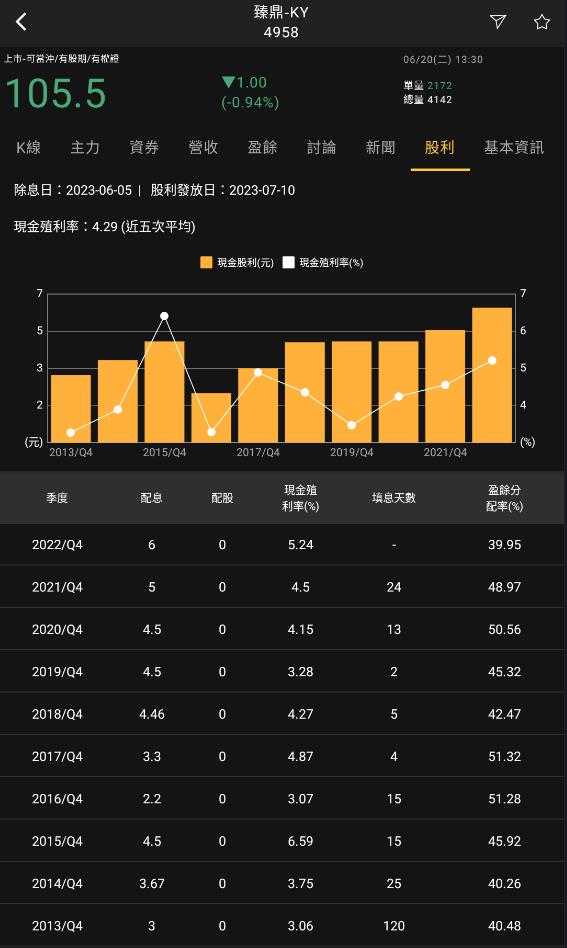Click the 填息天數 column header
This screenshot has width=567, height=948.
(394, 498)
